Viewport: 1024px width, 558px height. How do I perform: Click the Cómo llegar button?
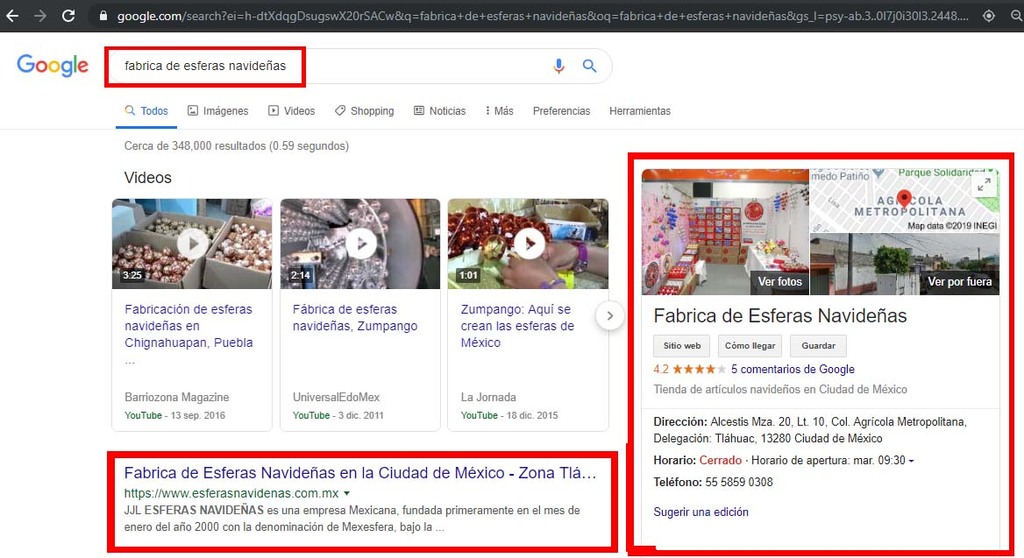pos(750,346)
